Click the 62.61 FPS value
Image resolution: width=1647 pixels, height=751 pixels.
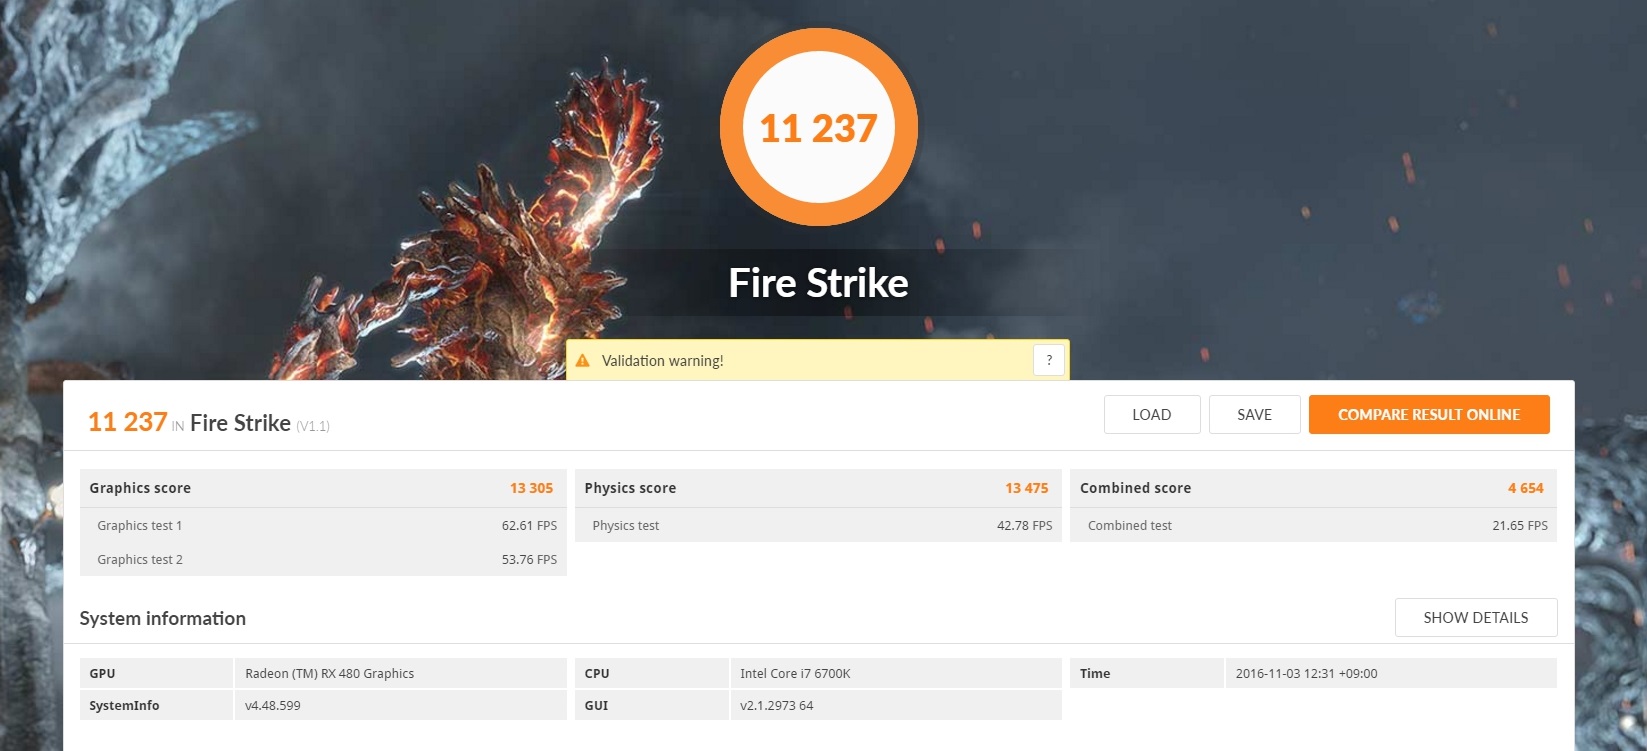pos(529,526)
